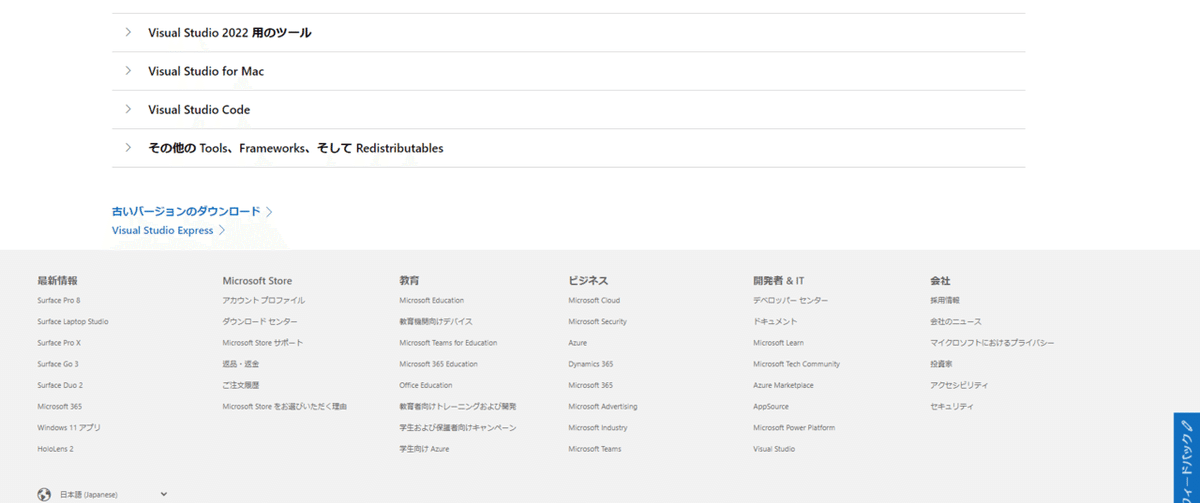Screen dimensions: 1200x503
Task: Open the Azure Marketplace link
Action: click(783, 385)
